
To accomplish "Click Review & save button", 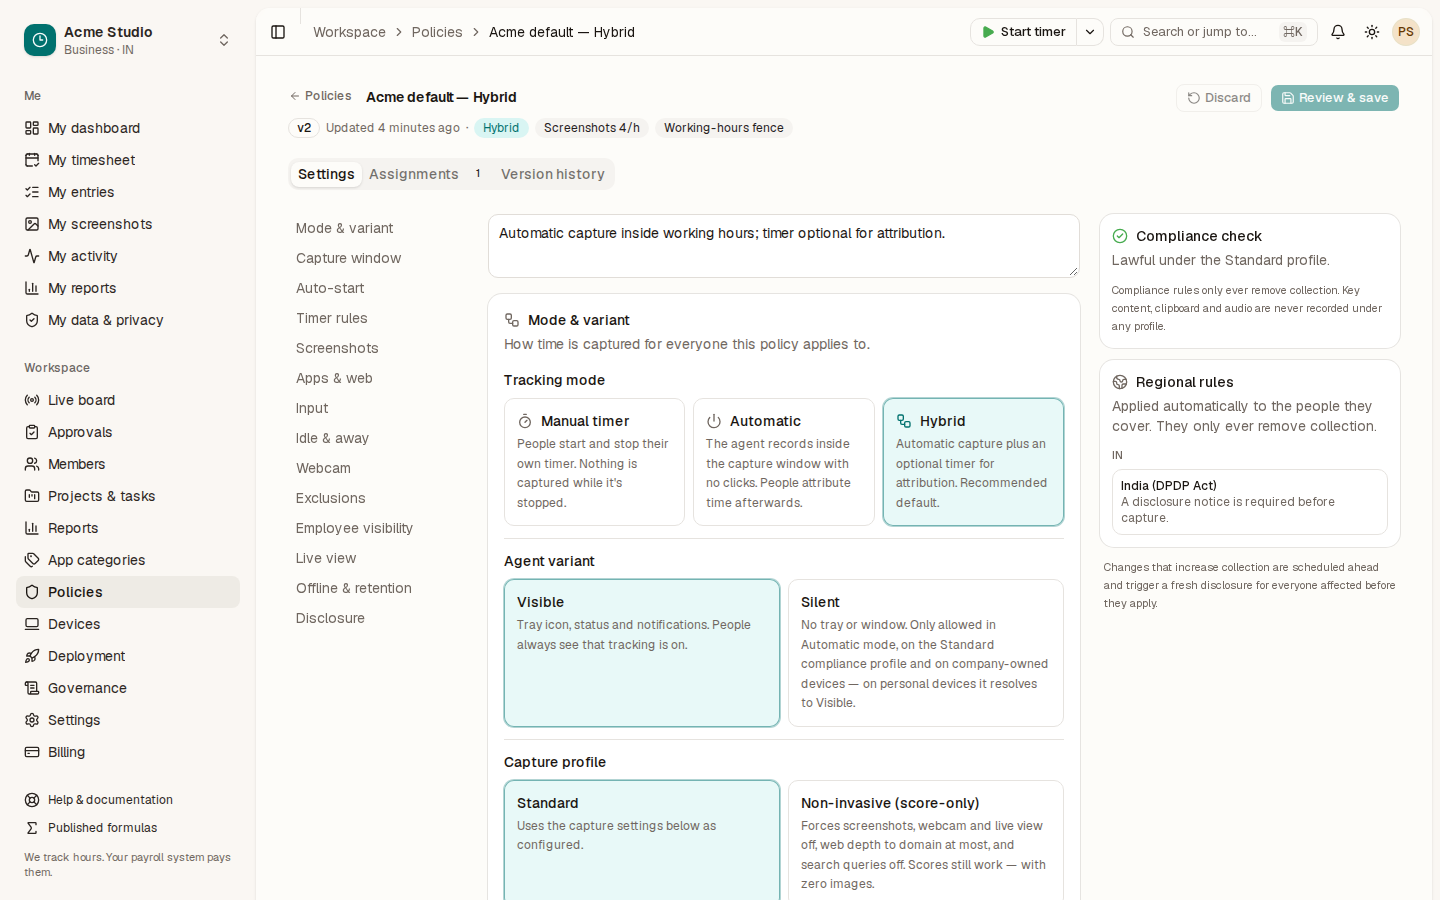I will (1335, 98).
